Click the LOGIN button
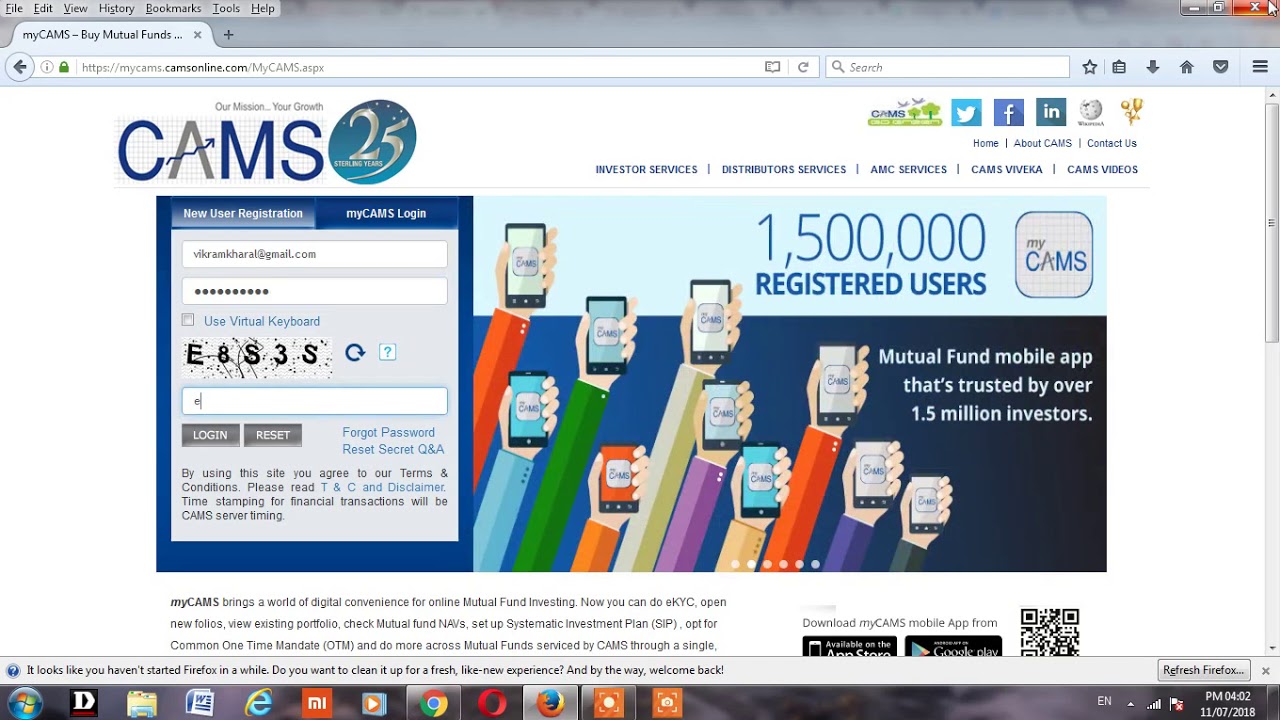The width and height of the screenshot is (1280, 720). (x=210, y=435)
